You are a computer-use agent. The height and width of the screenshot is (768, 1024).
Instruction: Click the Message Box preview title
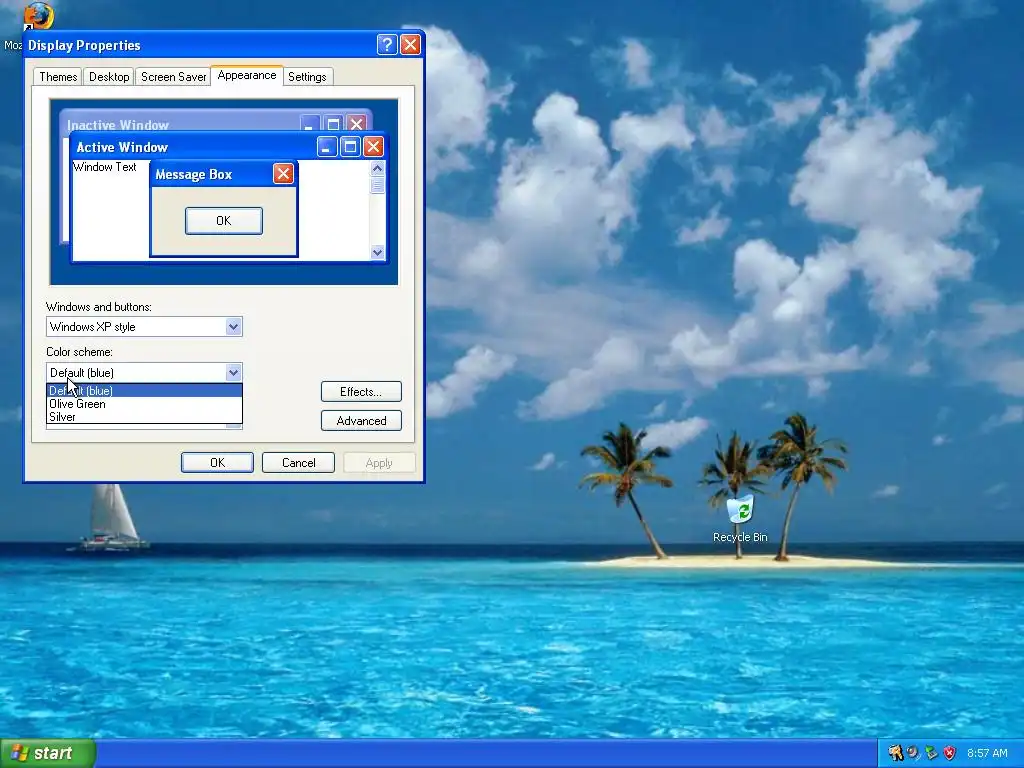coord(194,174)
